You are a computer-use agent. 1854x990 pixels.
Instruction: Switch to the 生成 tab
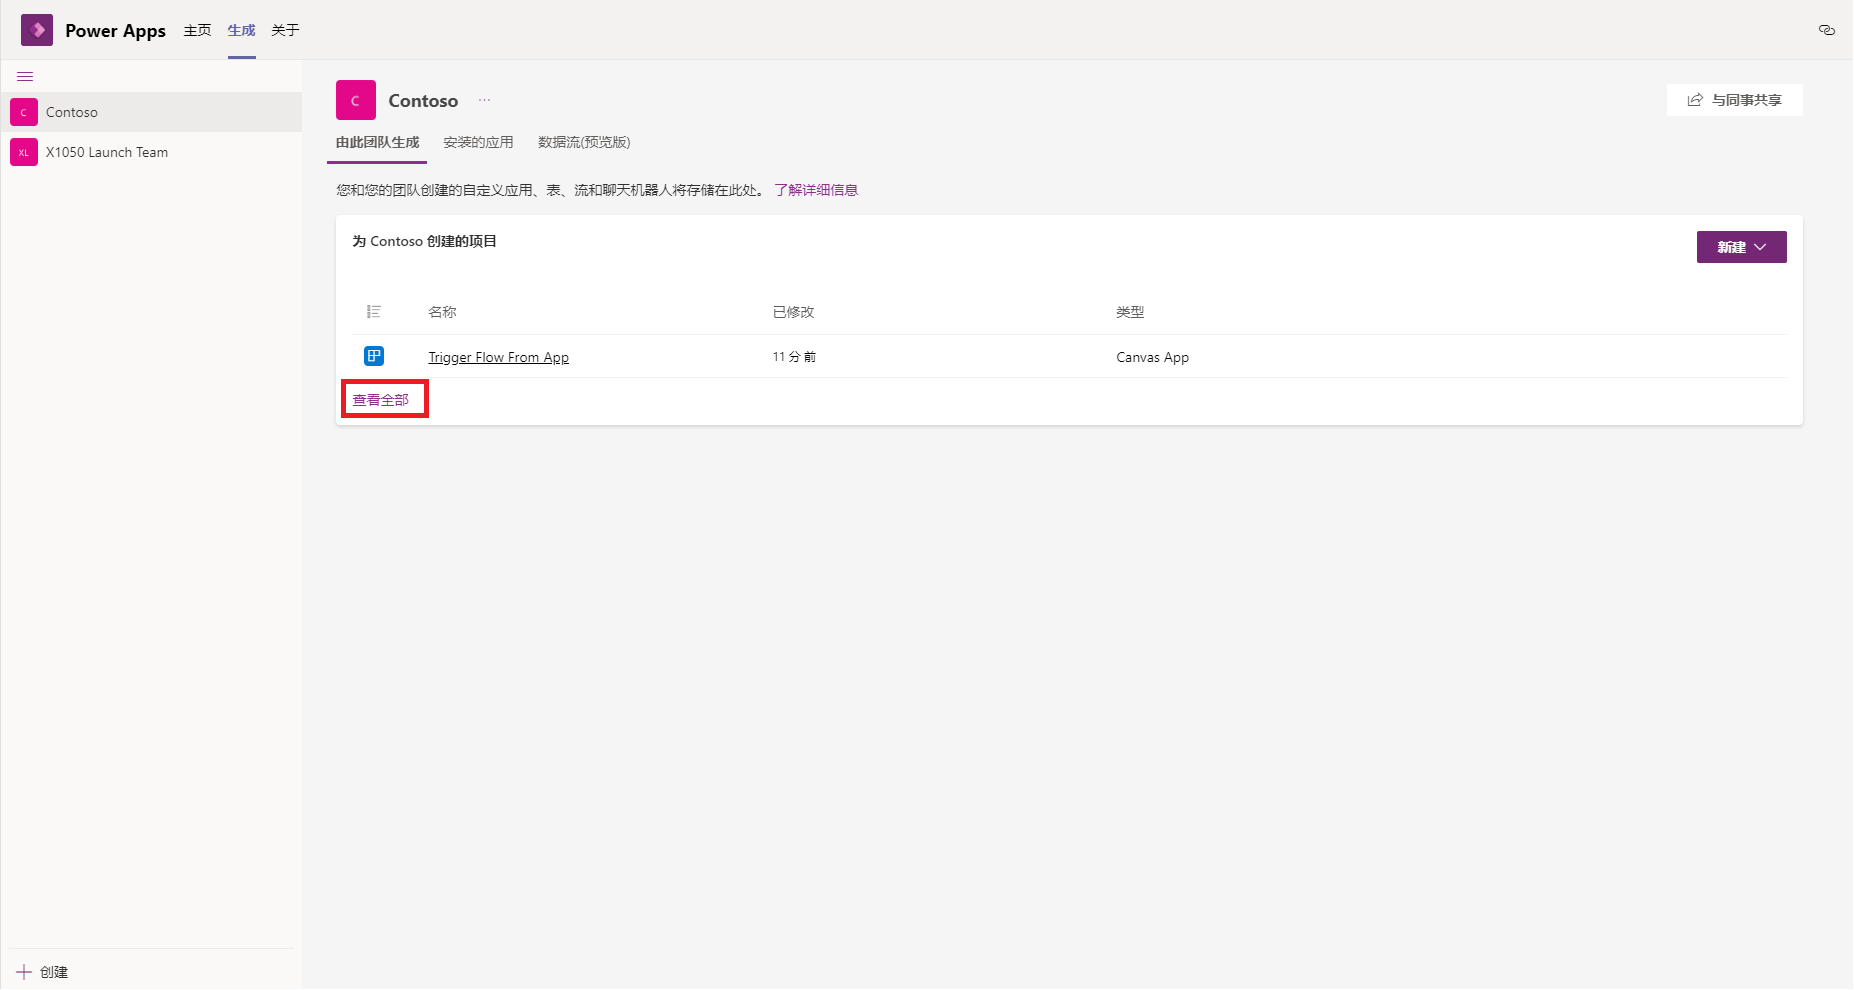click(x=241, y=30)
